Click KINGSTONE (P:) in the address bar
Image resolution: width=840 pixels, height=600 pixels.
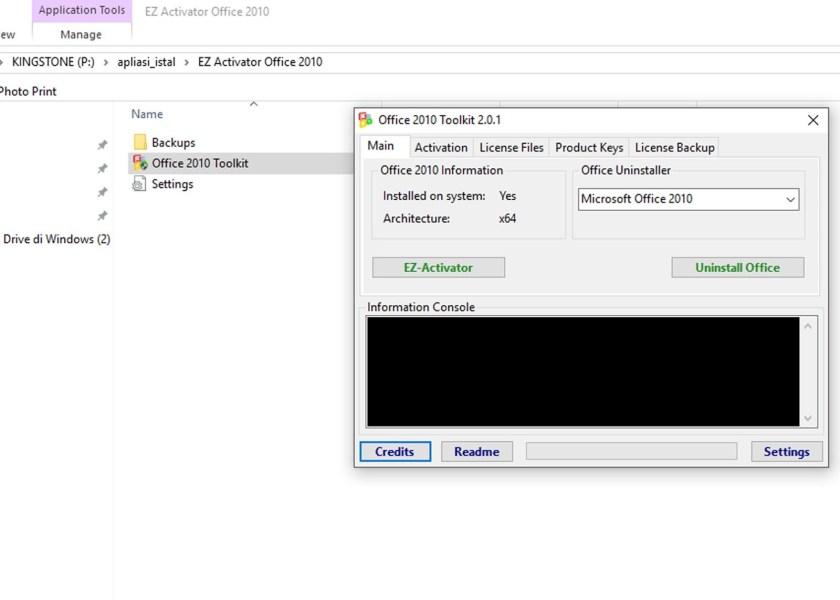53,62
